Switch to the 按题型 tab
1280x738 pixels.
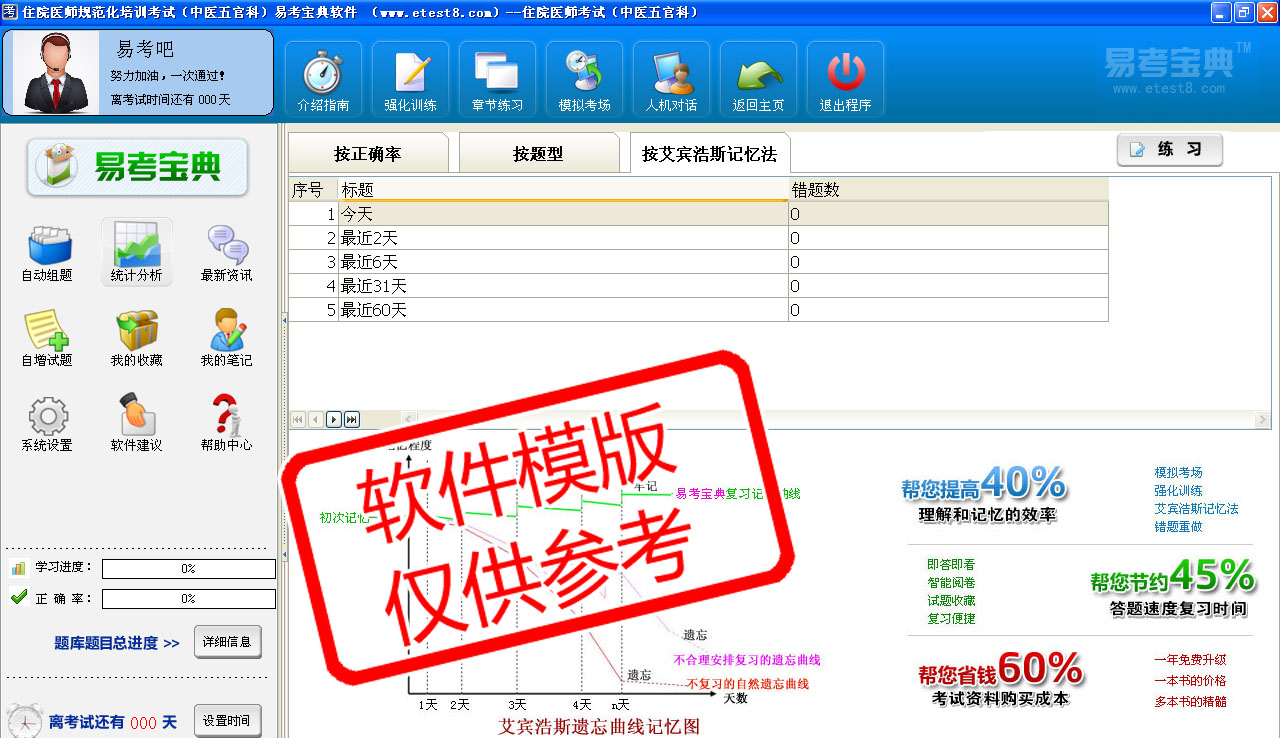pos(538,154)
